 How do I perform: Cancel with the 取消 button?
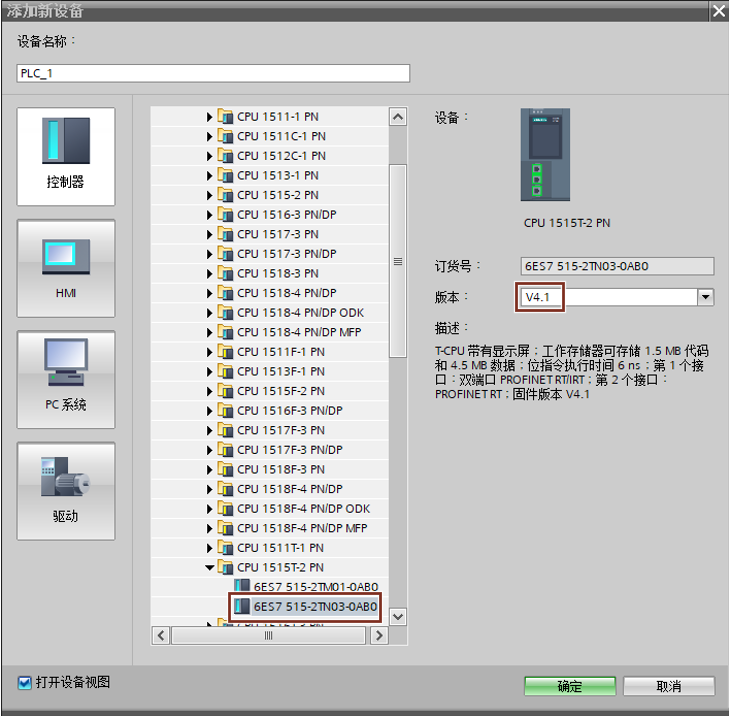669,686
